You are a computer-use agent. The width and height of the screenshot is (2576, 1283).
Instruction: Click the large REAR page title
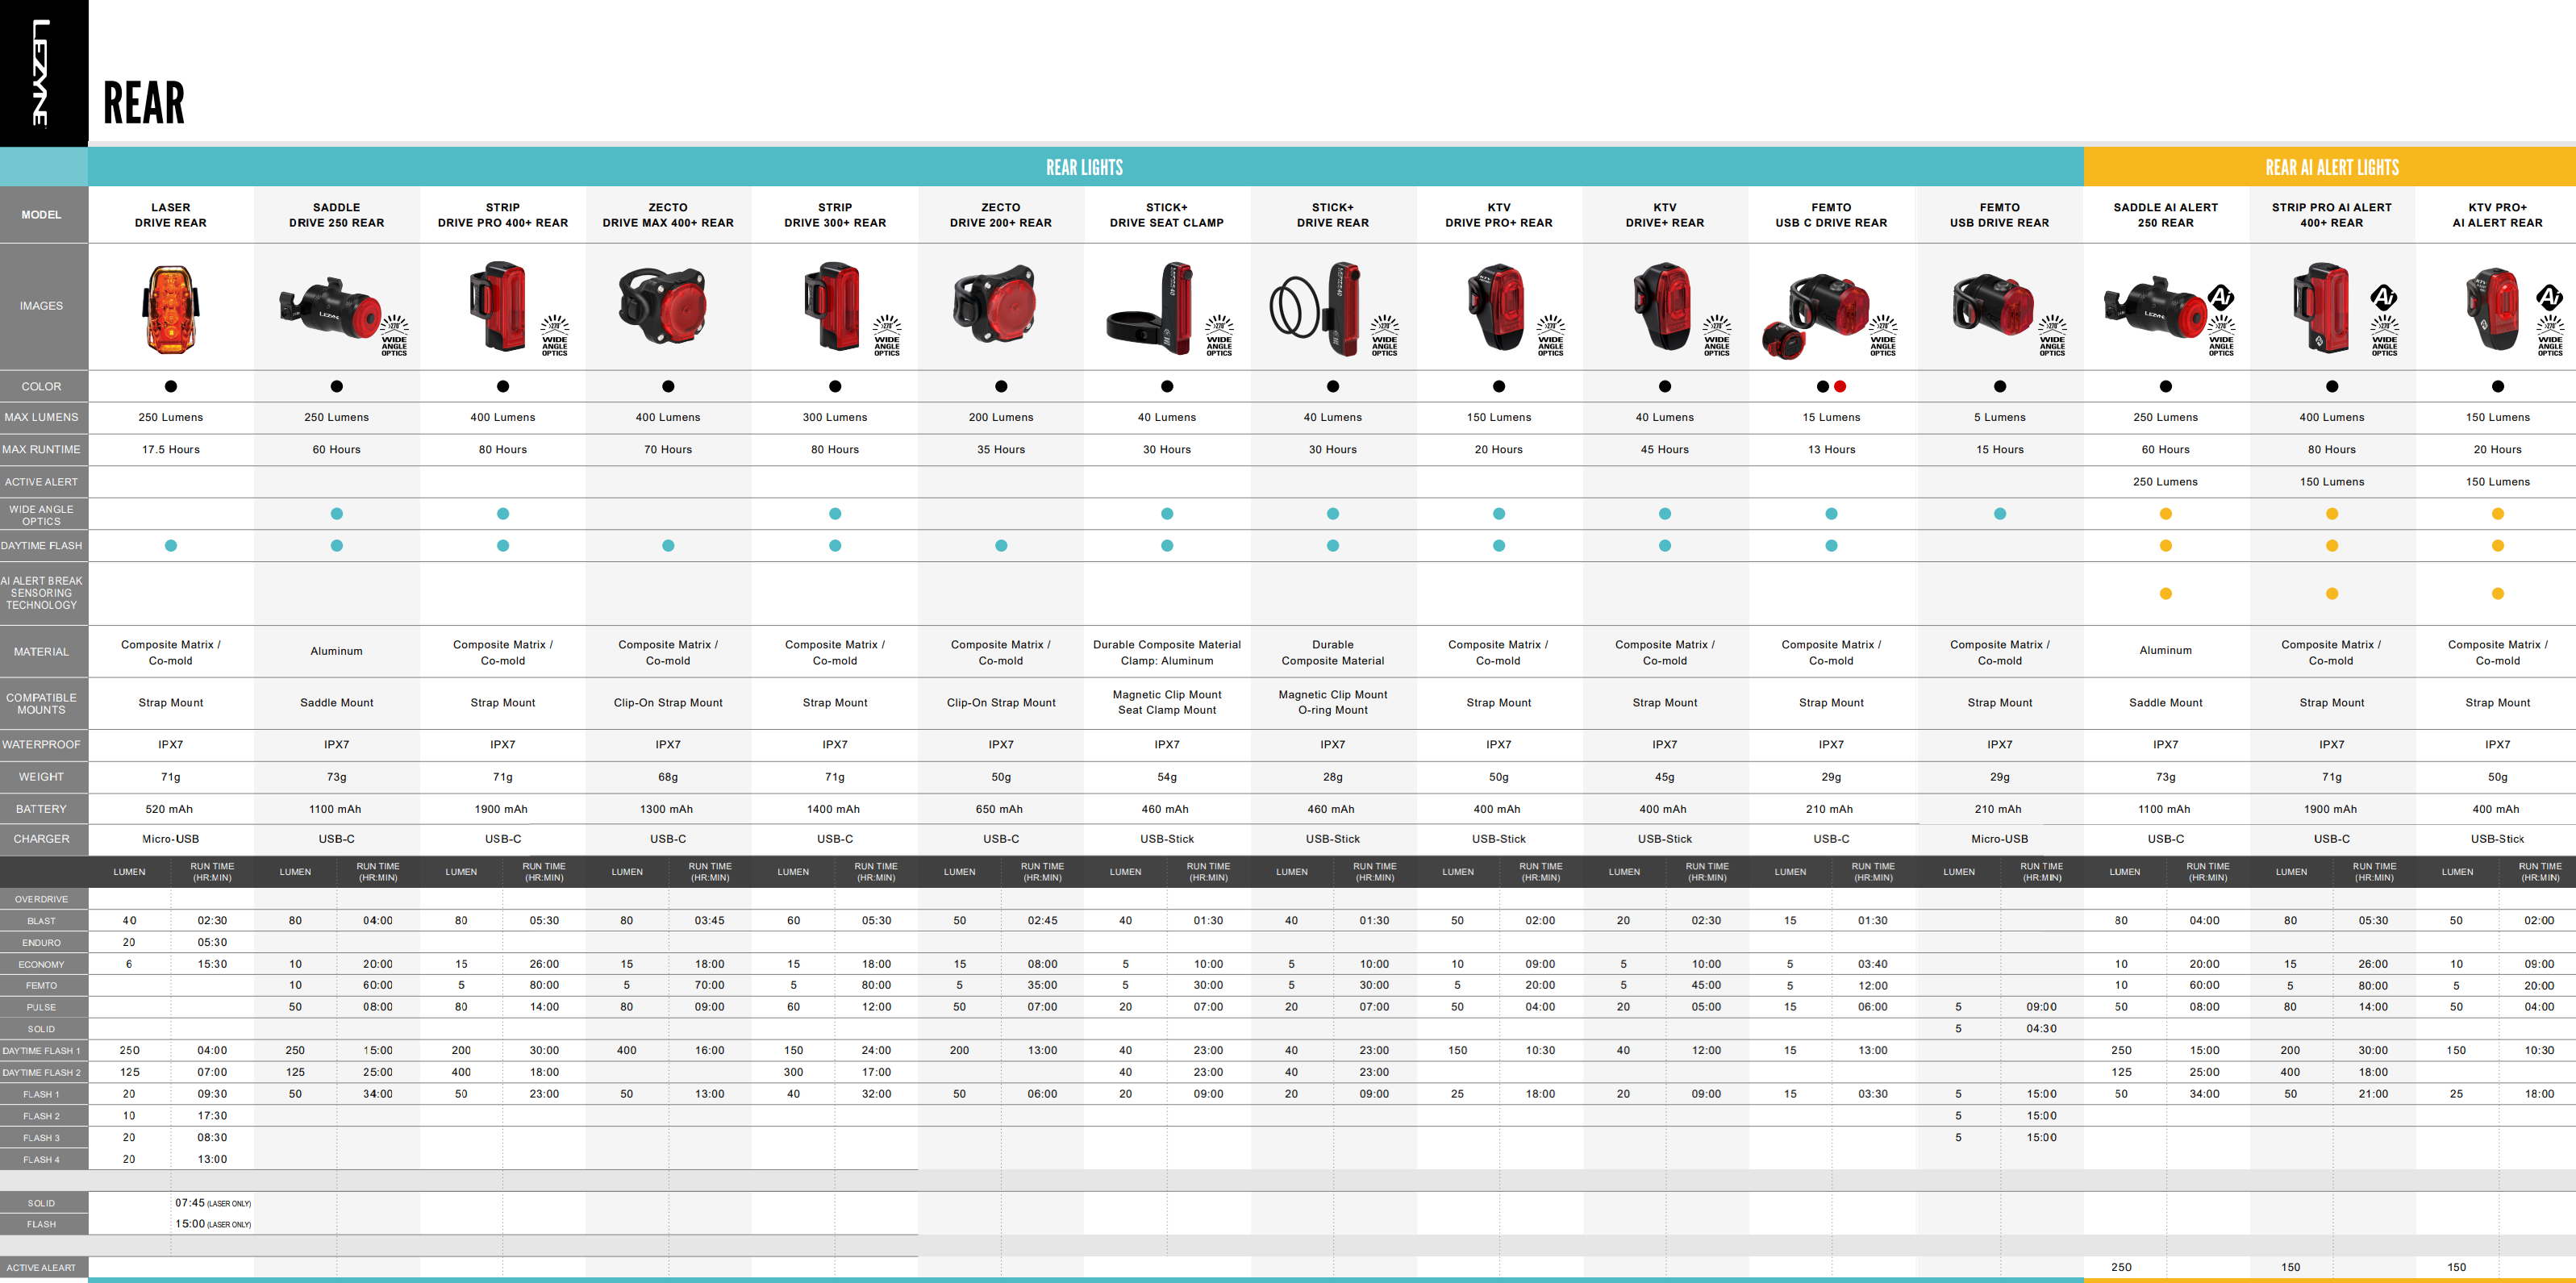144,103
